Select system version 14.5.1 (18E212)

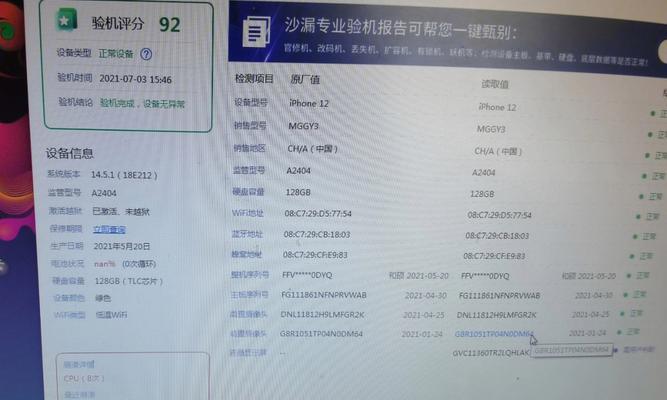124,175
